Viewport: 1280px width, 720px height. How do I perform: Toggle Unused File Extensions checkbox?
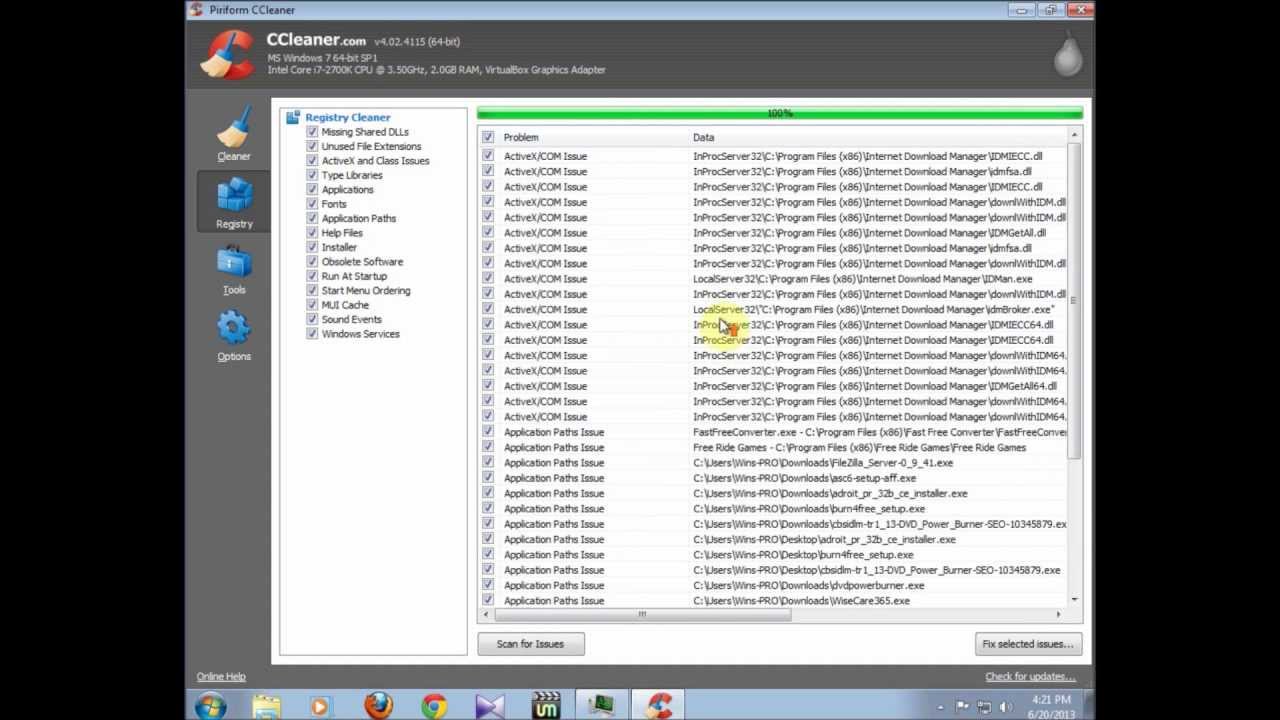point(312,146)
